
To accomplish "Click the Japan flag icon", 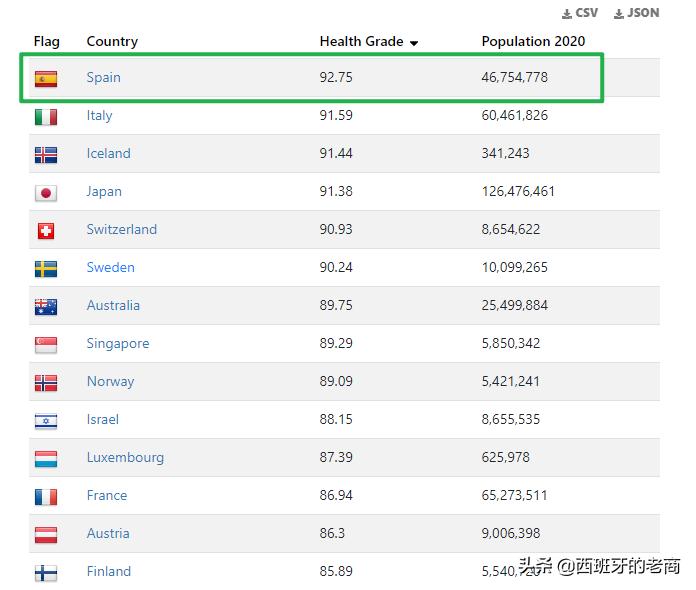I will [46, 192].
